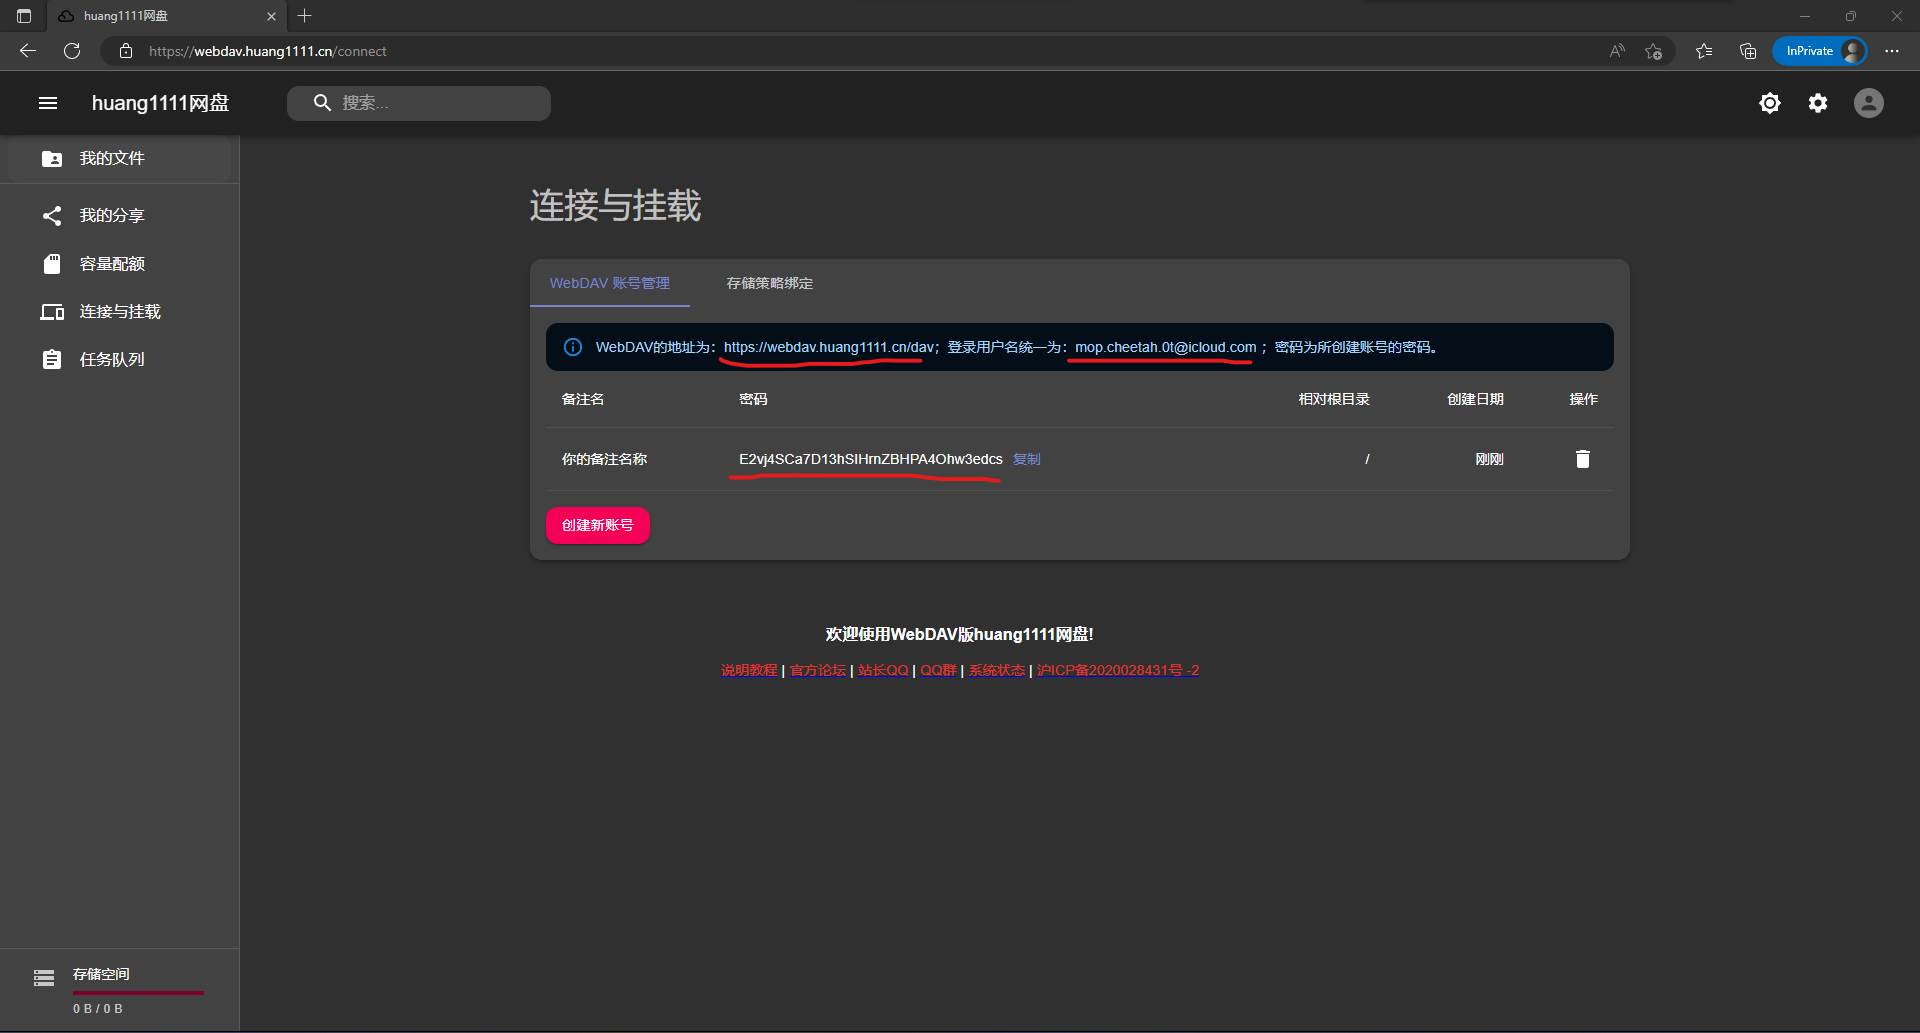Image resolution: width=1920 pixels, height=1033 pixels.
Task: Open browser's three-dot settings menu
Action: 1891,51
